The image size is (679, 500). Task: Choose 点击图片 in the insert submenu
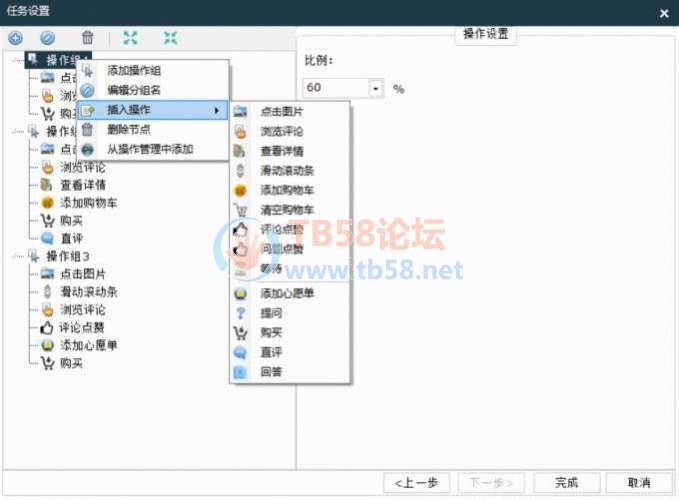coord(281,111)
